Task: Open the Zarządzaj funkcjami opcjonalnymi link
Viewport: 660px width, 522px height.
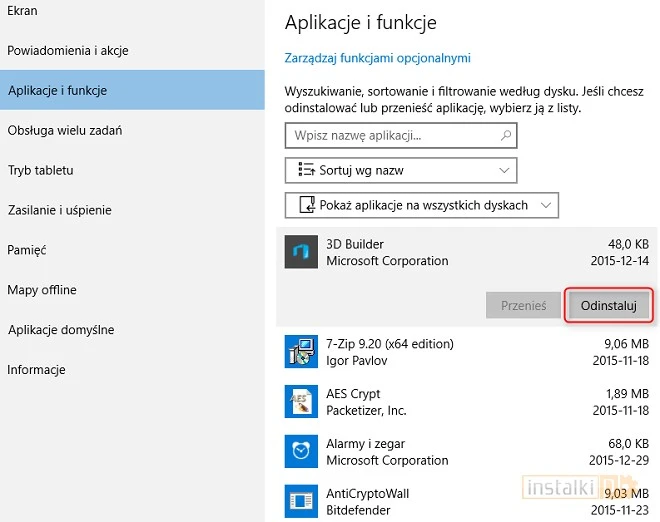Action: tap(377, 58)
